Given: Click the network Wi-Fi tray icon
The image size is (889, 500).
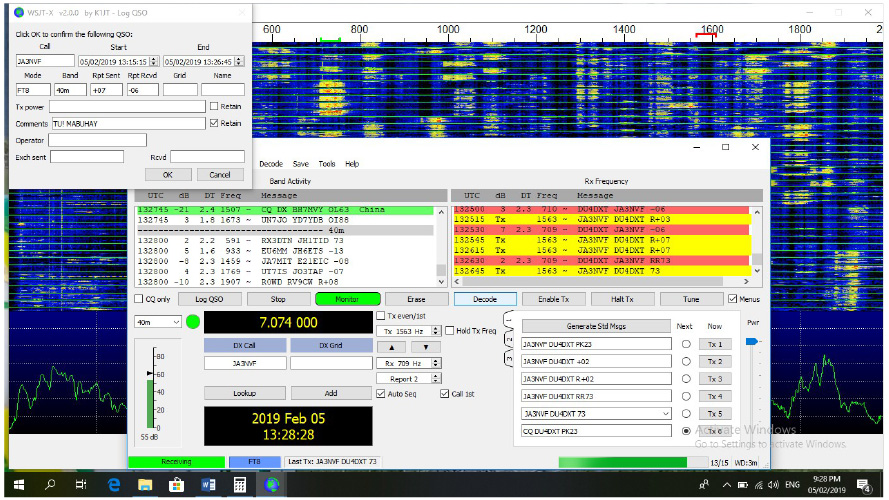Looking at the screenshot, I should tap(759, 485).
